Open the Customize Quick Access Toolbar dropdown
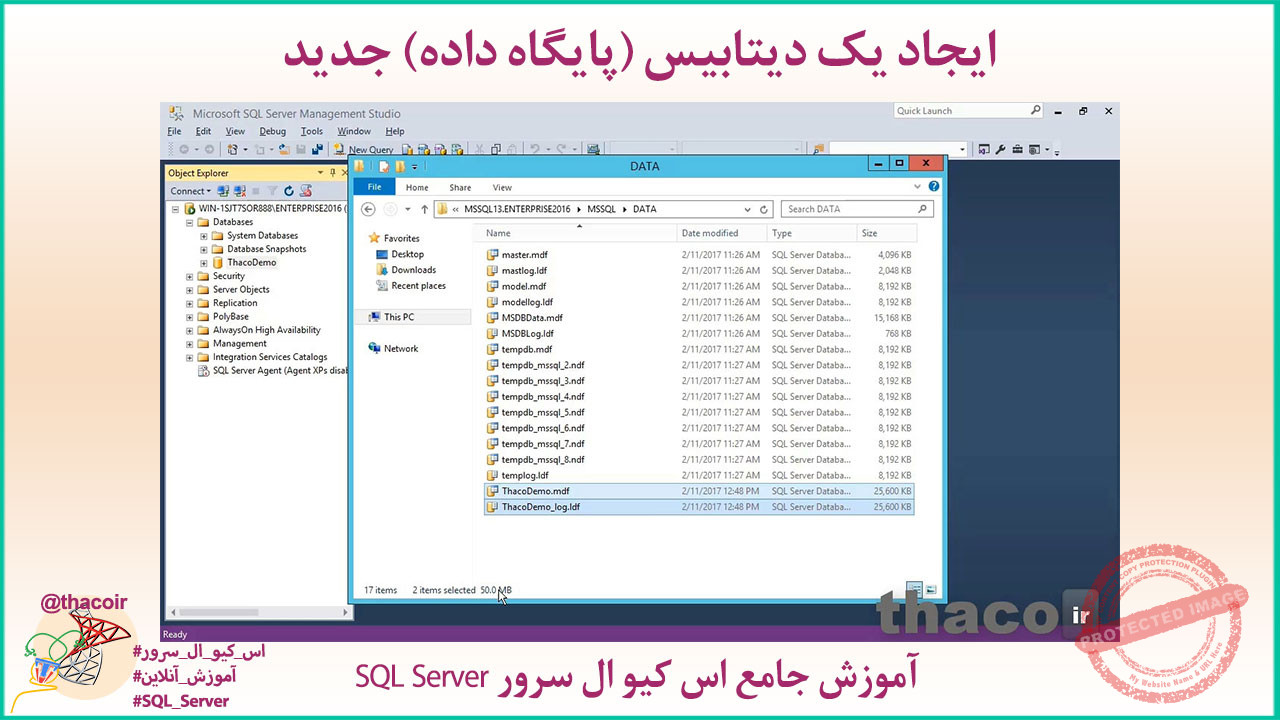The width and height of the screenshot is (1280, 720). point(414,167)
